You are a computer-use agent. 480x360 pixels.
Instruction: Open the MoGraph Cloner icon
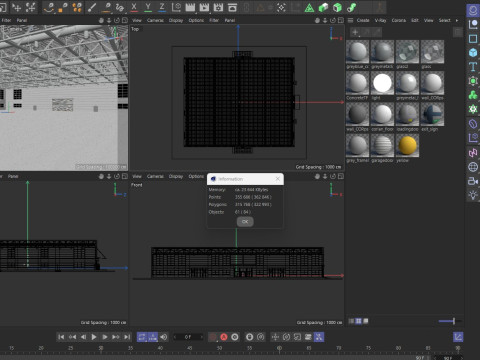(x=473, y=95)
